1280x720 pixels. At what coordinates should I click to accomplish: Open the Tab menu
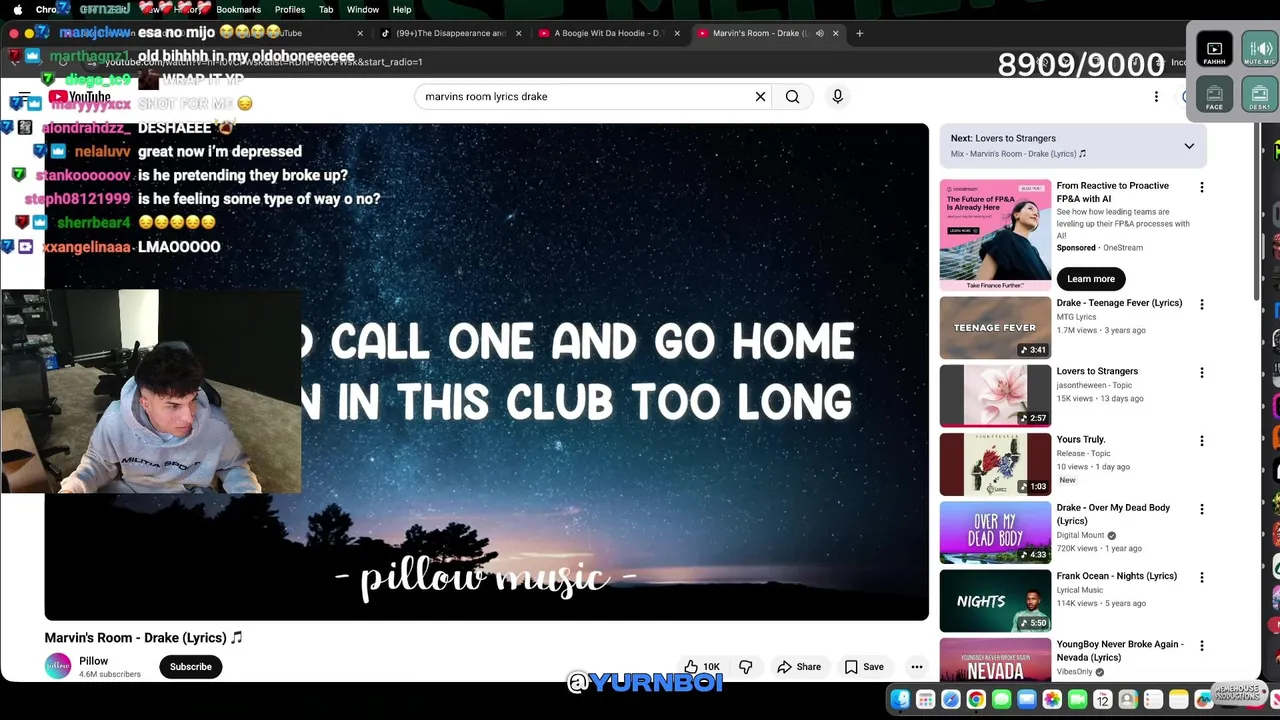(326, 9)
